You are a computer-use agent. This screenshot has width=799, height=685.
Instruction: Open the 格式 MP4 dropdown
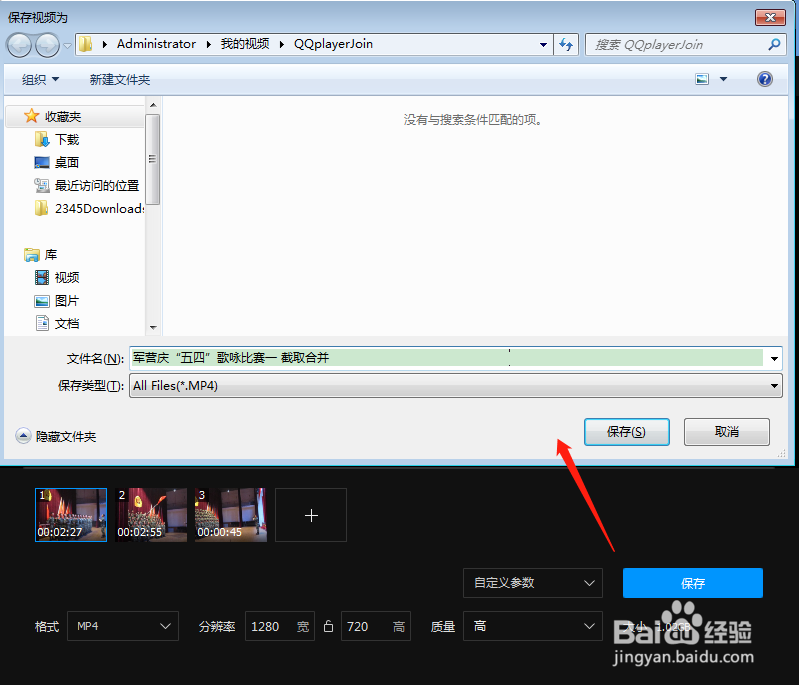[123, 626]
